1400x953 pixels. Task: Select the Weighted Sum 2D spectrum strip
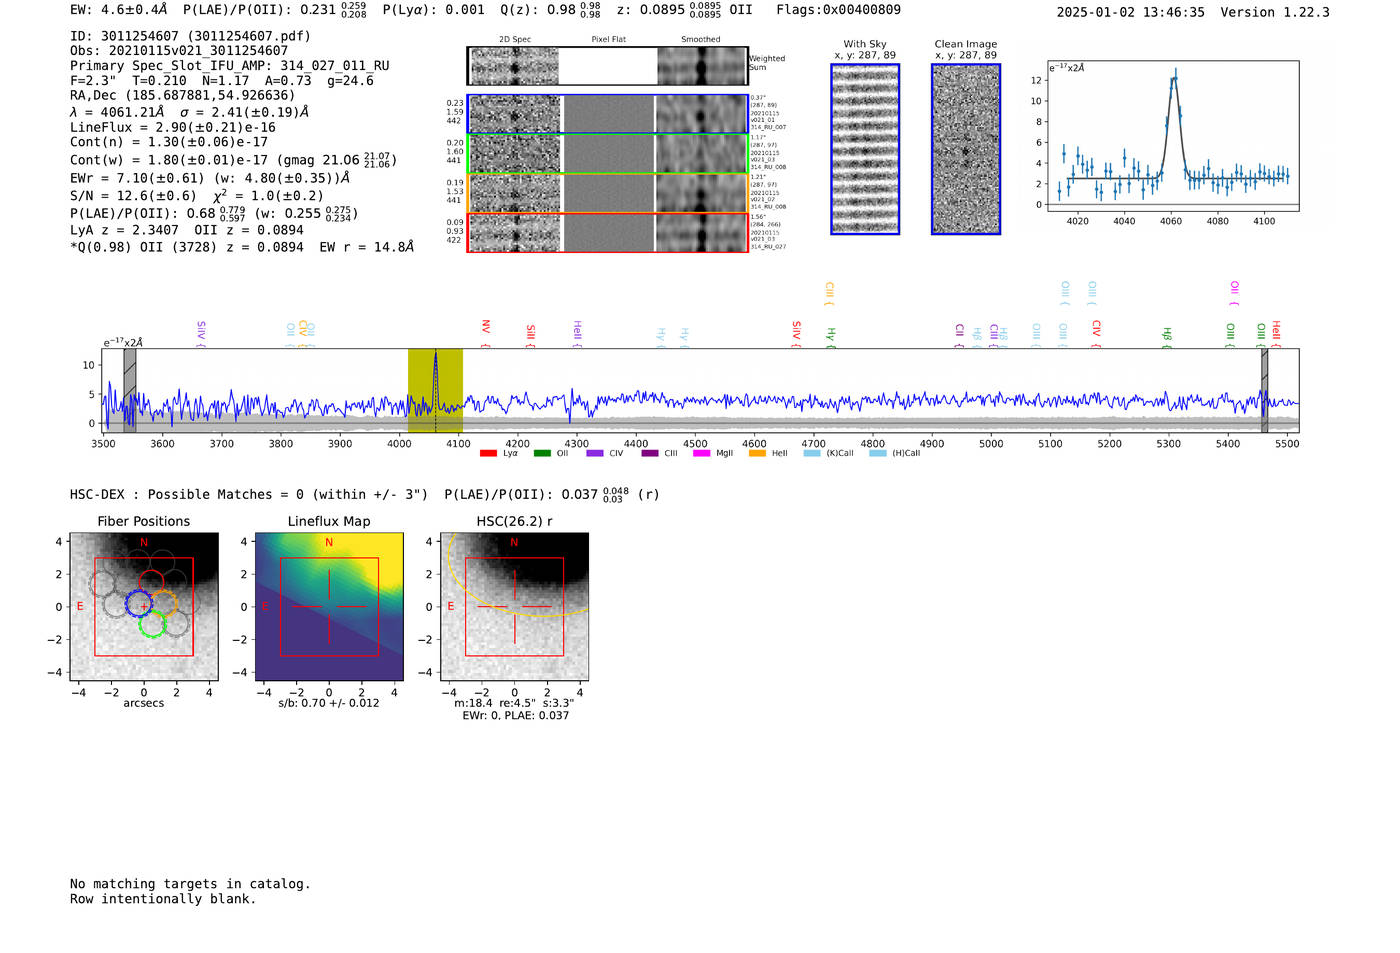(607, 66)
